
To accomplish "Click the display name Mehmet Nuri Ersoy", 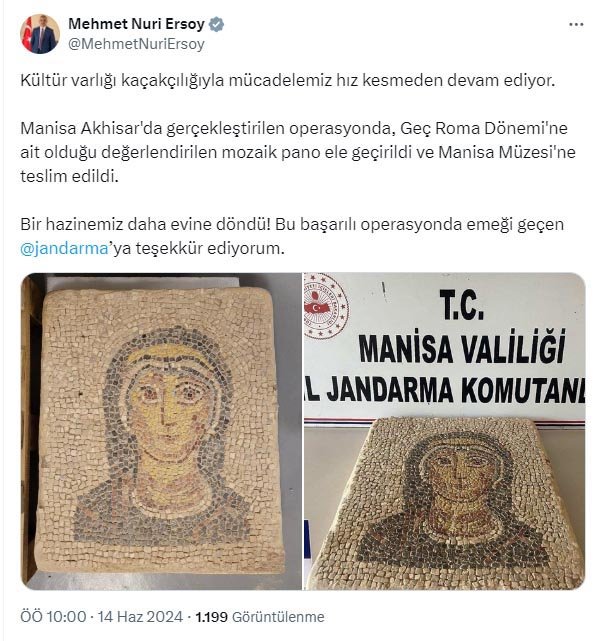I will click(137, 24).
